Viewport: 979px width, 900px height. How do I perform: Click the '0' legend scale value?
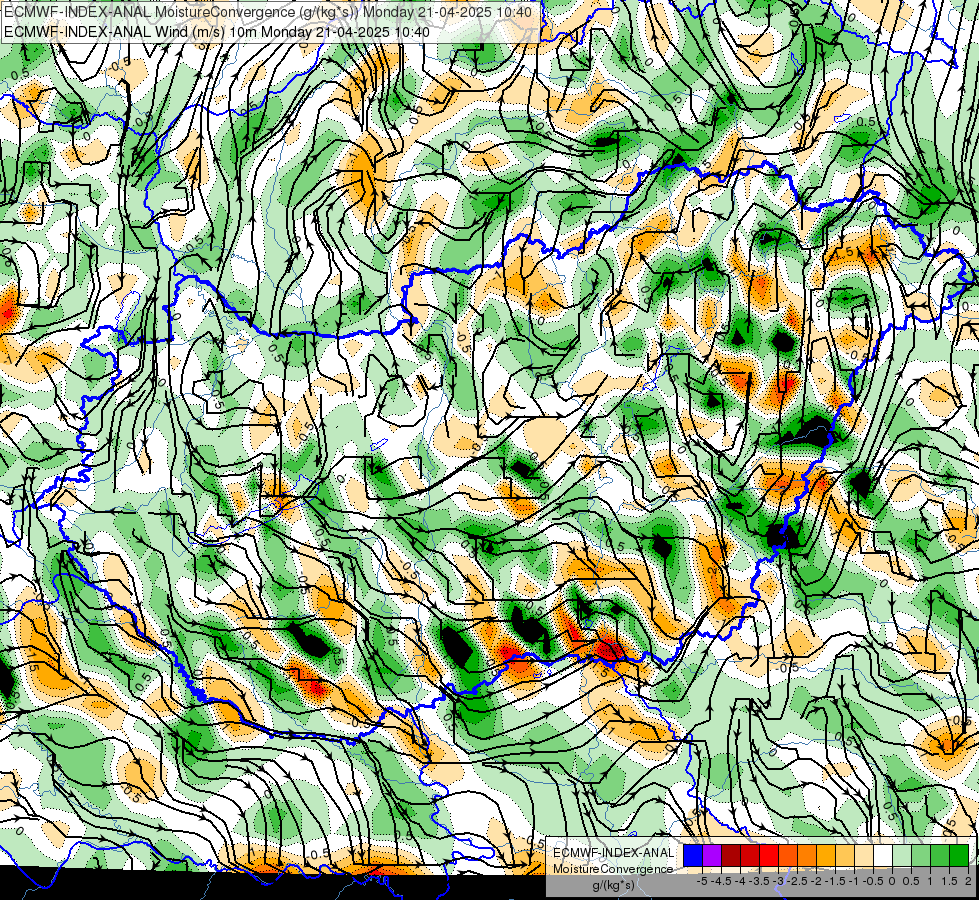[892, 881]
